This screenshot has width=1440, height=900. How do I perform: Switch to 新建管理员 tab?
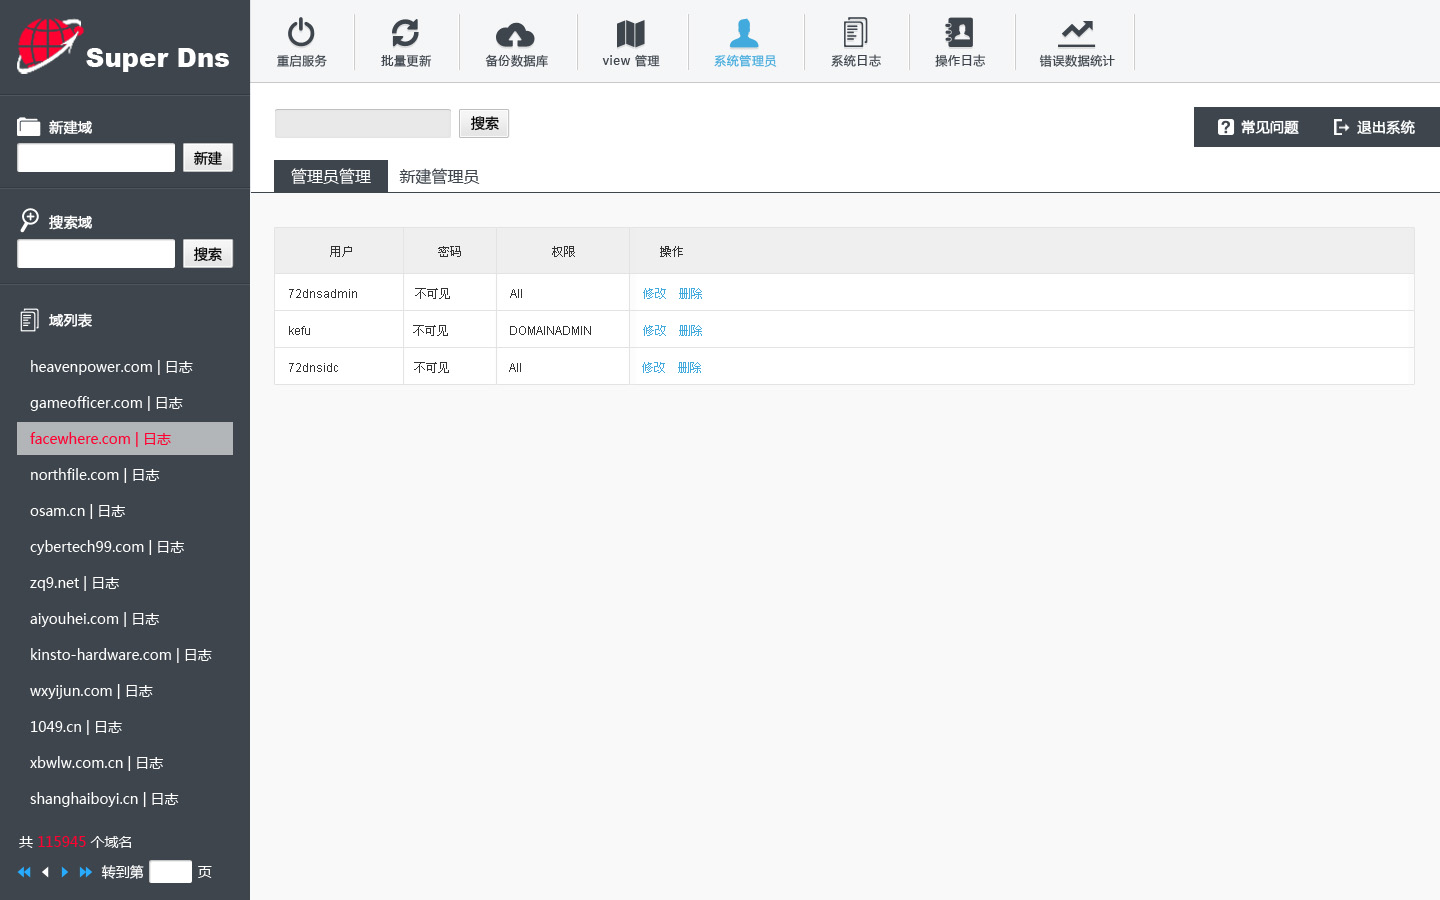(439, 176)
